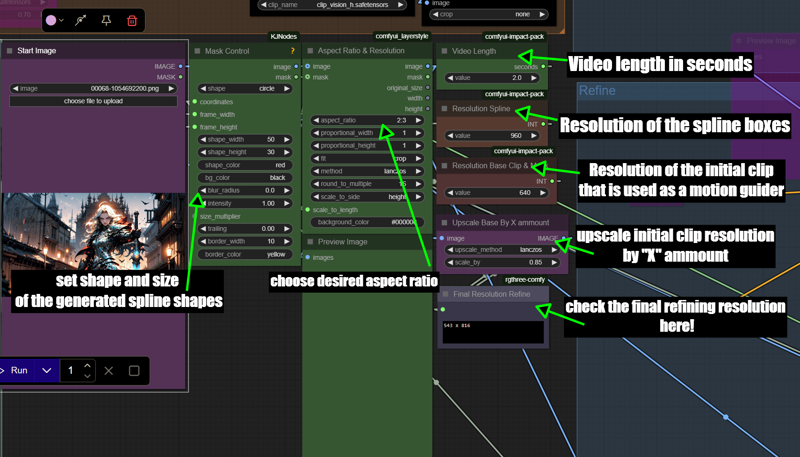Increase the border_width value
800x457 pixels.
(287, 241)
